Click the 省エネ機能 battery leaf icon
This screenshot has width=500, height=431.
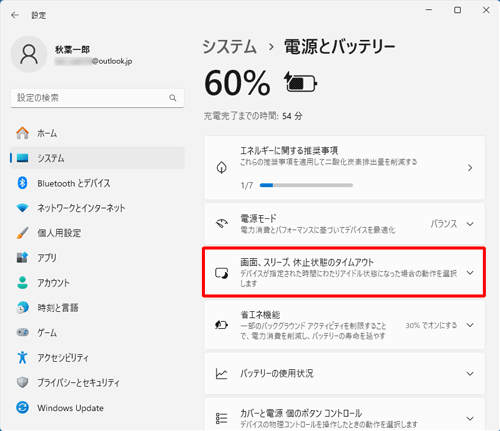(221, 325)
